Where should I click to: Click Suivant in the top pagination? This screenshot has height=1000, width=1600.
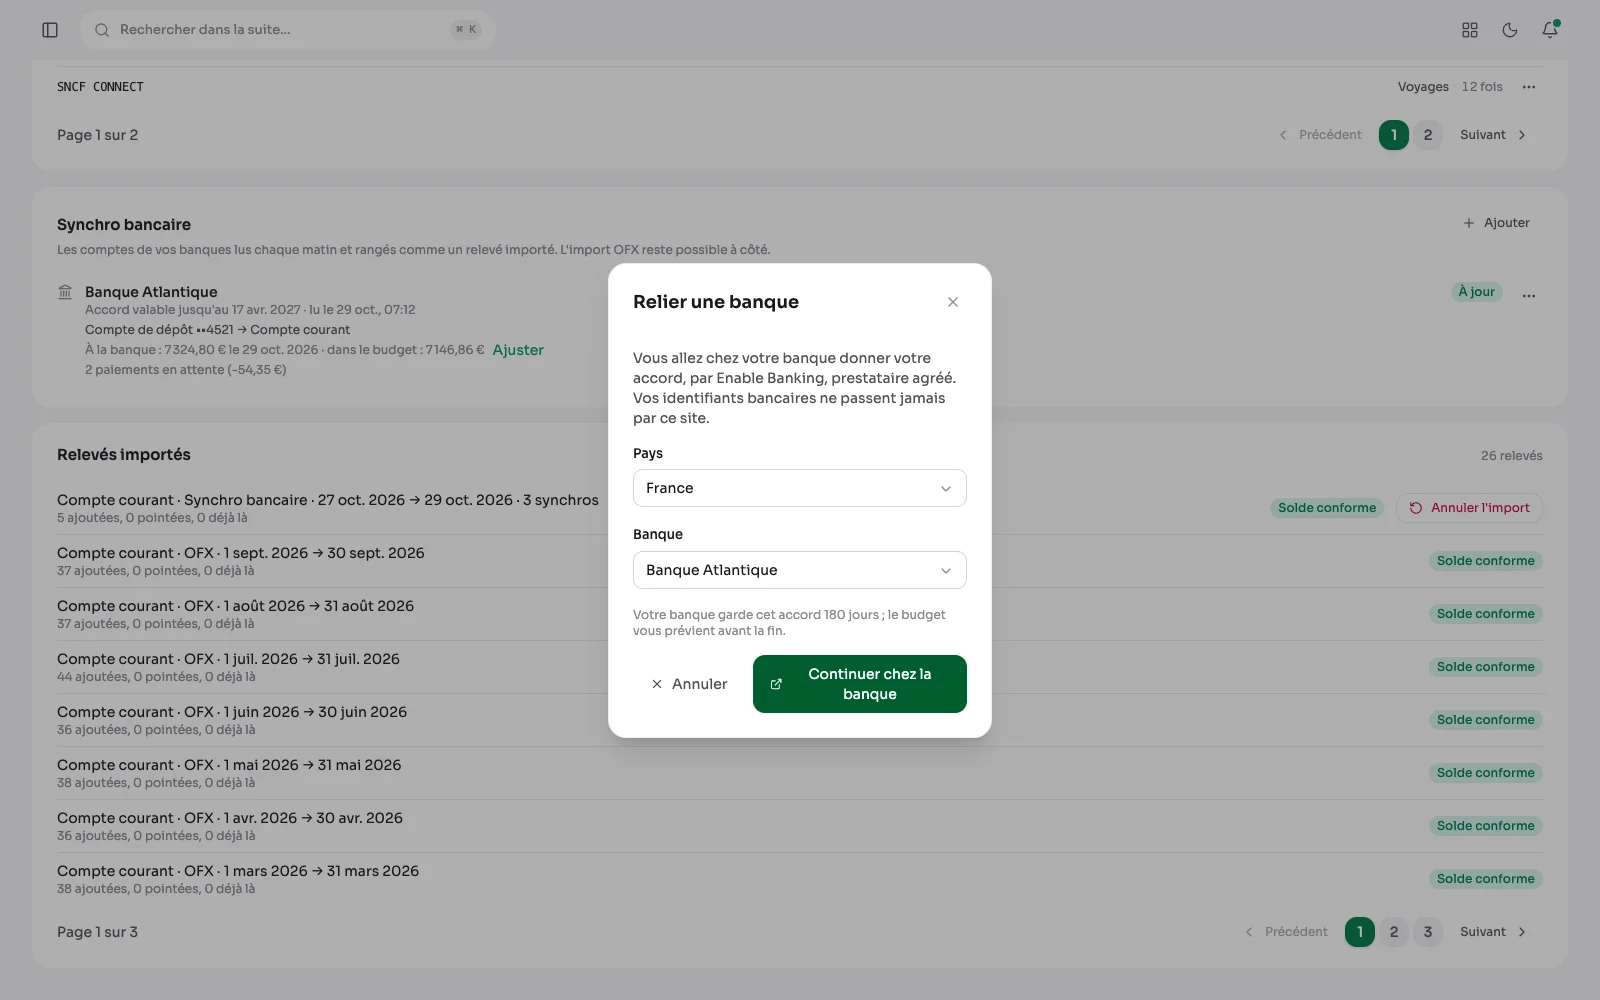click(1493, 135)
